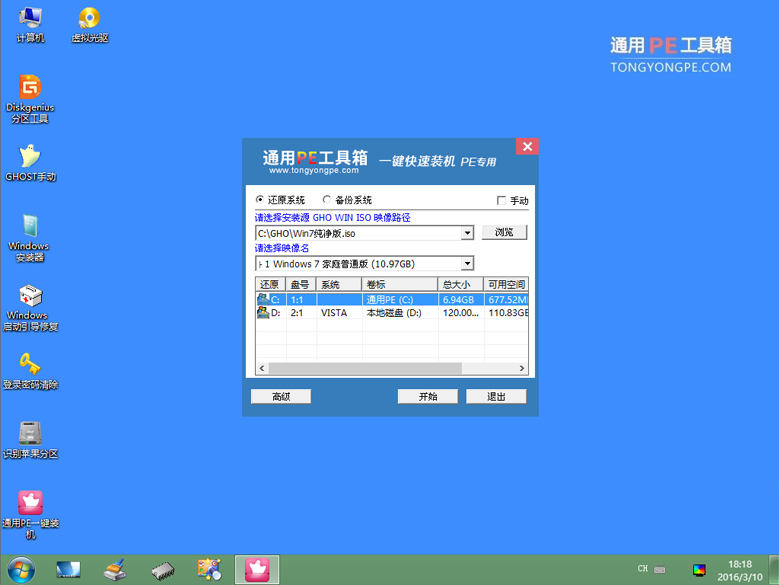Viewport: 779px width, 585px height.
Task: Click the Start orb on the taskbar
Action: [x=19, y=570]
